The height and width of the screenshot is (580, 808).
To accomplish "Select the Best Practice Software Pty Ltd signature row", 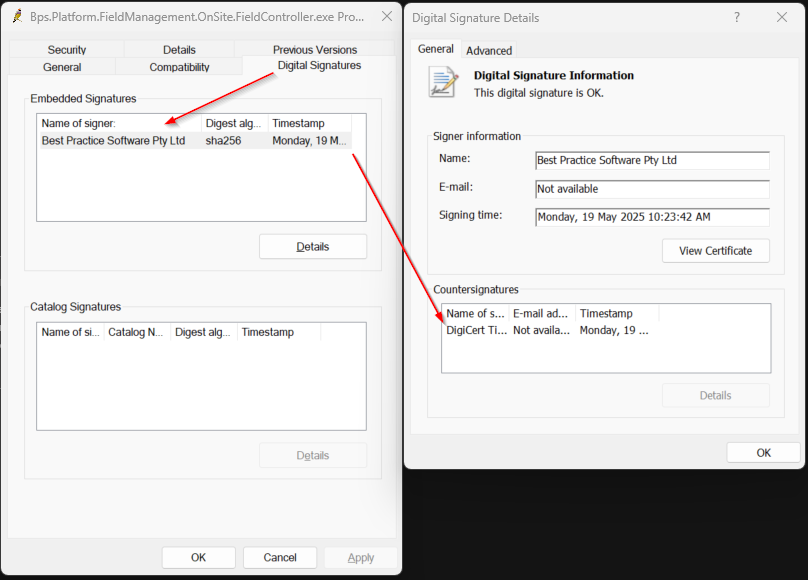I will coord(196,141).
